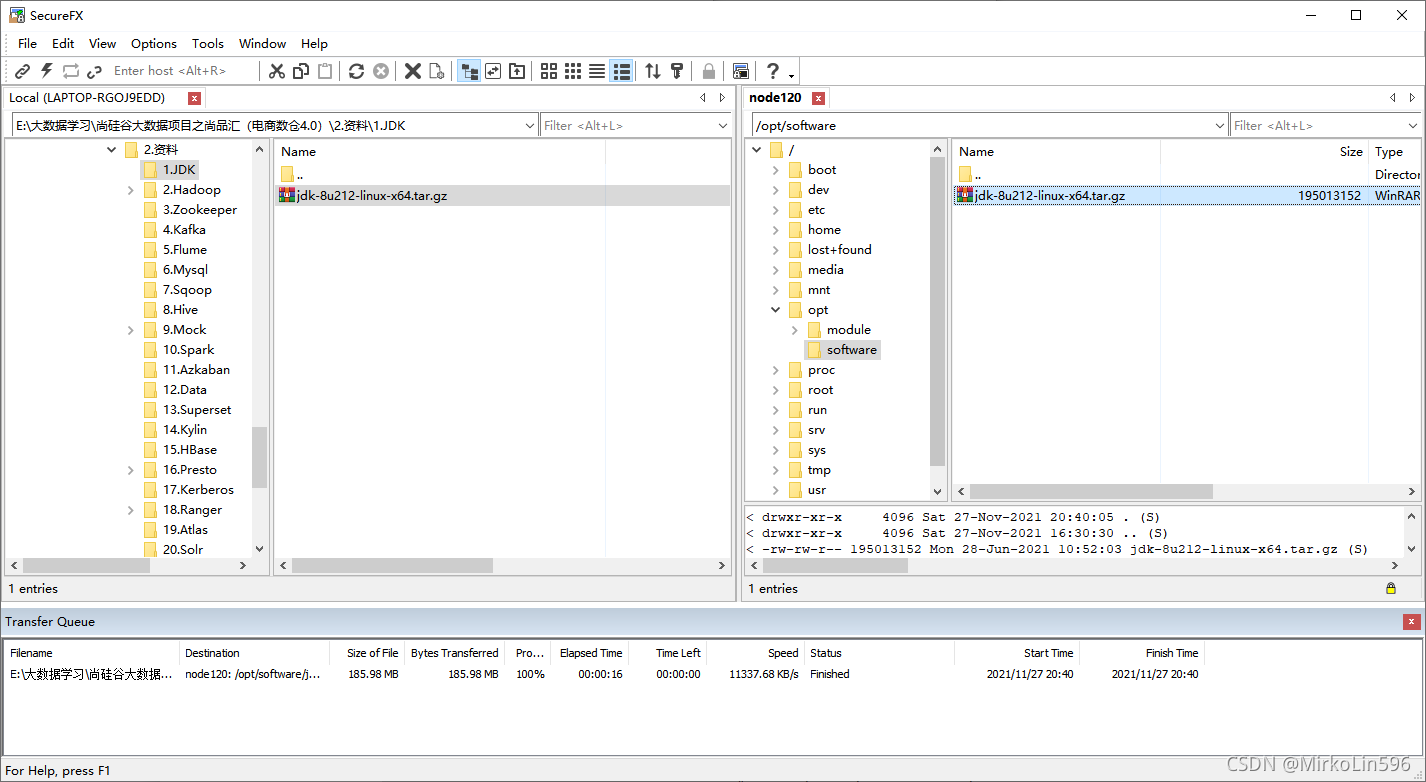Open the local path dropdown
The width and height of the screenshot is (1426, 782).
pos(530,125)
